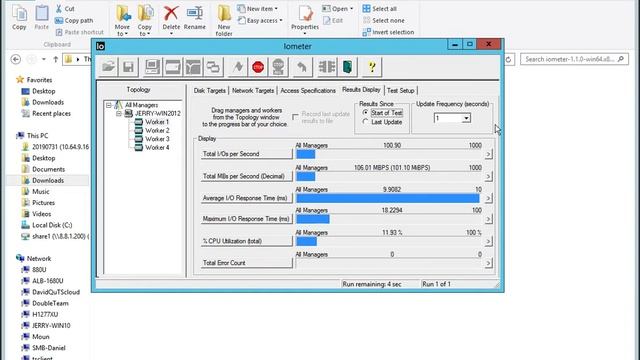Switch to the Results Display tab
The image size is (640, 360).
pos(361,90)
